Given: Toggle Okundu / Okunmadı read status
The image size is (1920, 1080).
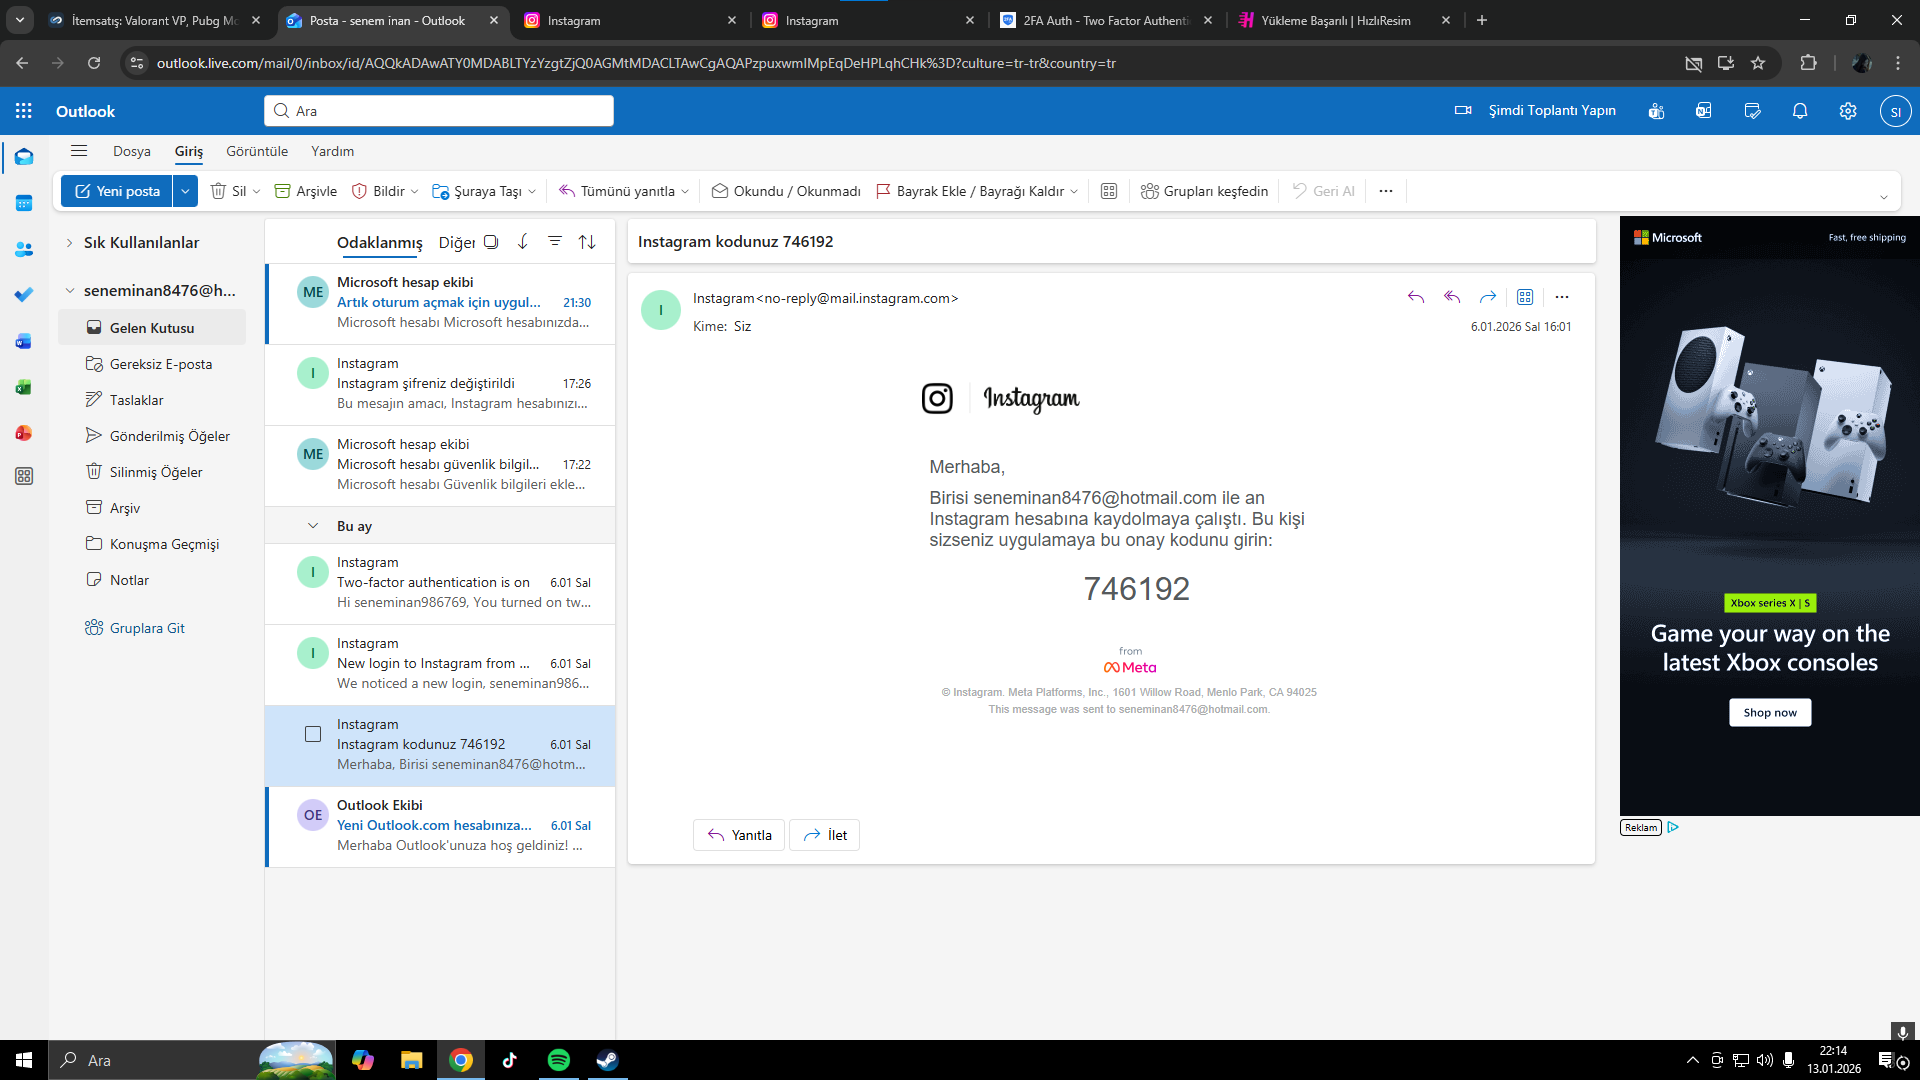Looking at the screenshot, I should tap(786, 191).
